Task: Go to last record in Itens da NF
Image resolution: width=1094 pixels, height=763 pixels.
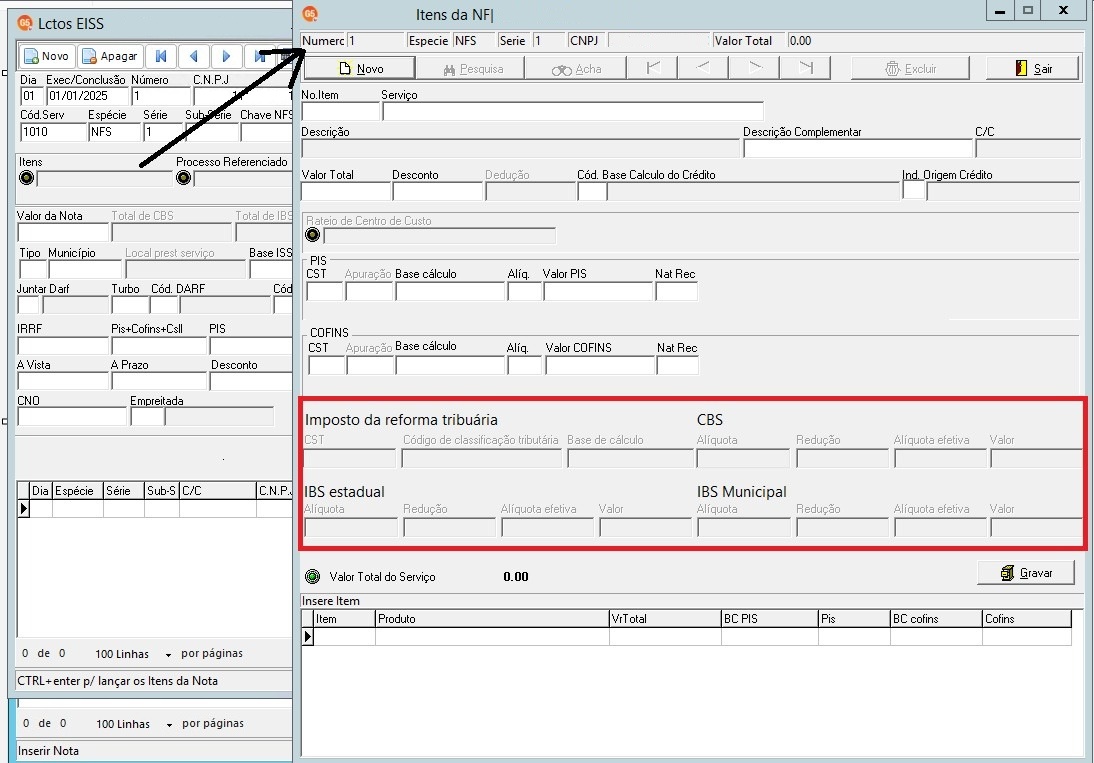Action: [806, 68]
